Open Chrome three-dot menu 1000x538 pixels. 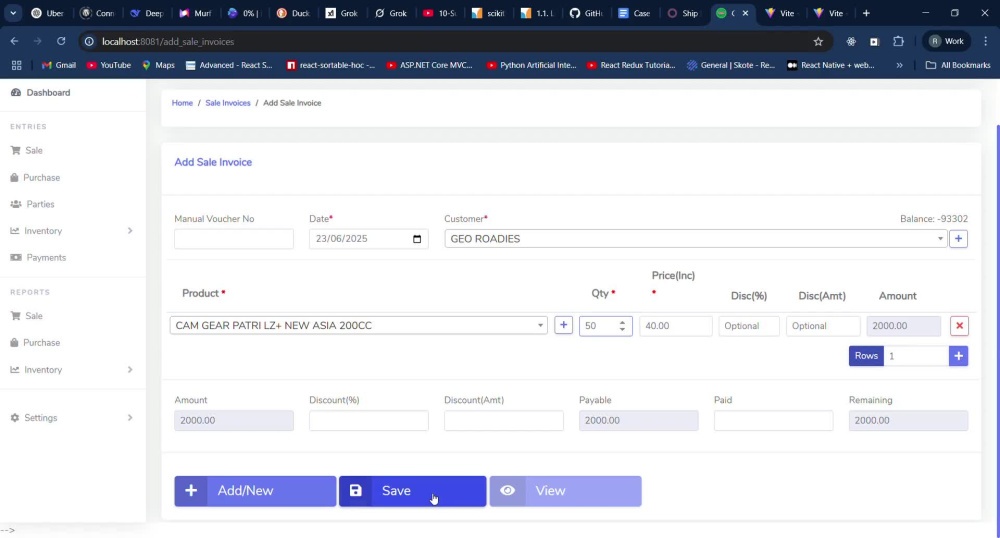(986, 41)
